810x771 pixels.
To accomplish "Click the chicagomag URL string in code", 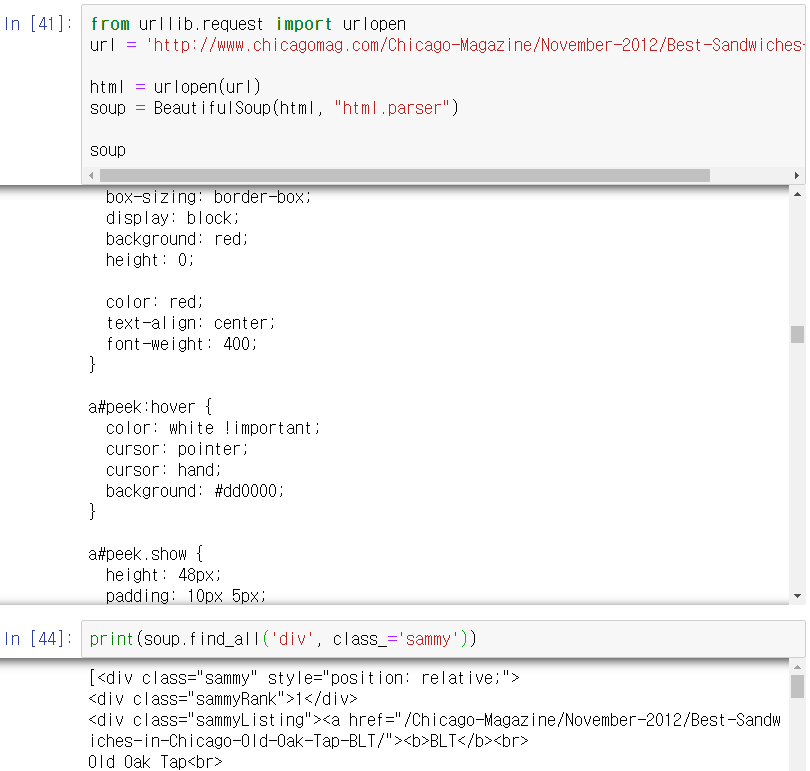I will (x=475, y=45).
